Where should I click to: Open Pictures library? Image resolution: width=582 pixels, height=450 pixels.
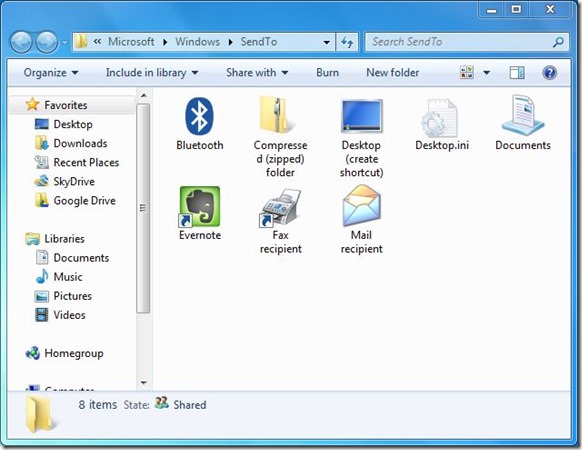click(72, 296)
